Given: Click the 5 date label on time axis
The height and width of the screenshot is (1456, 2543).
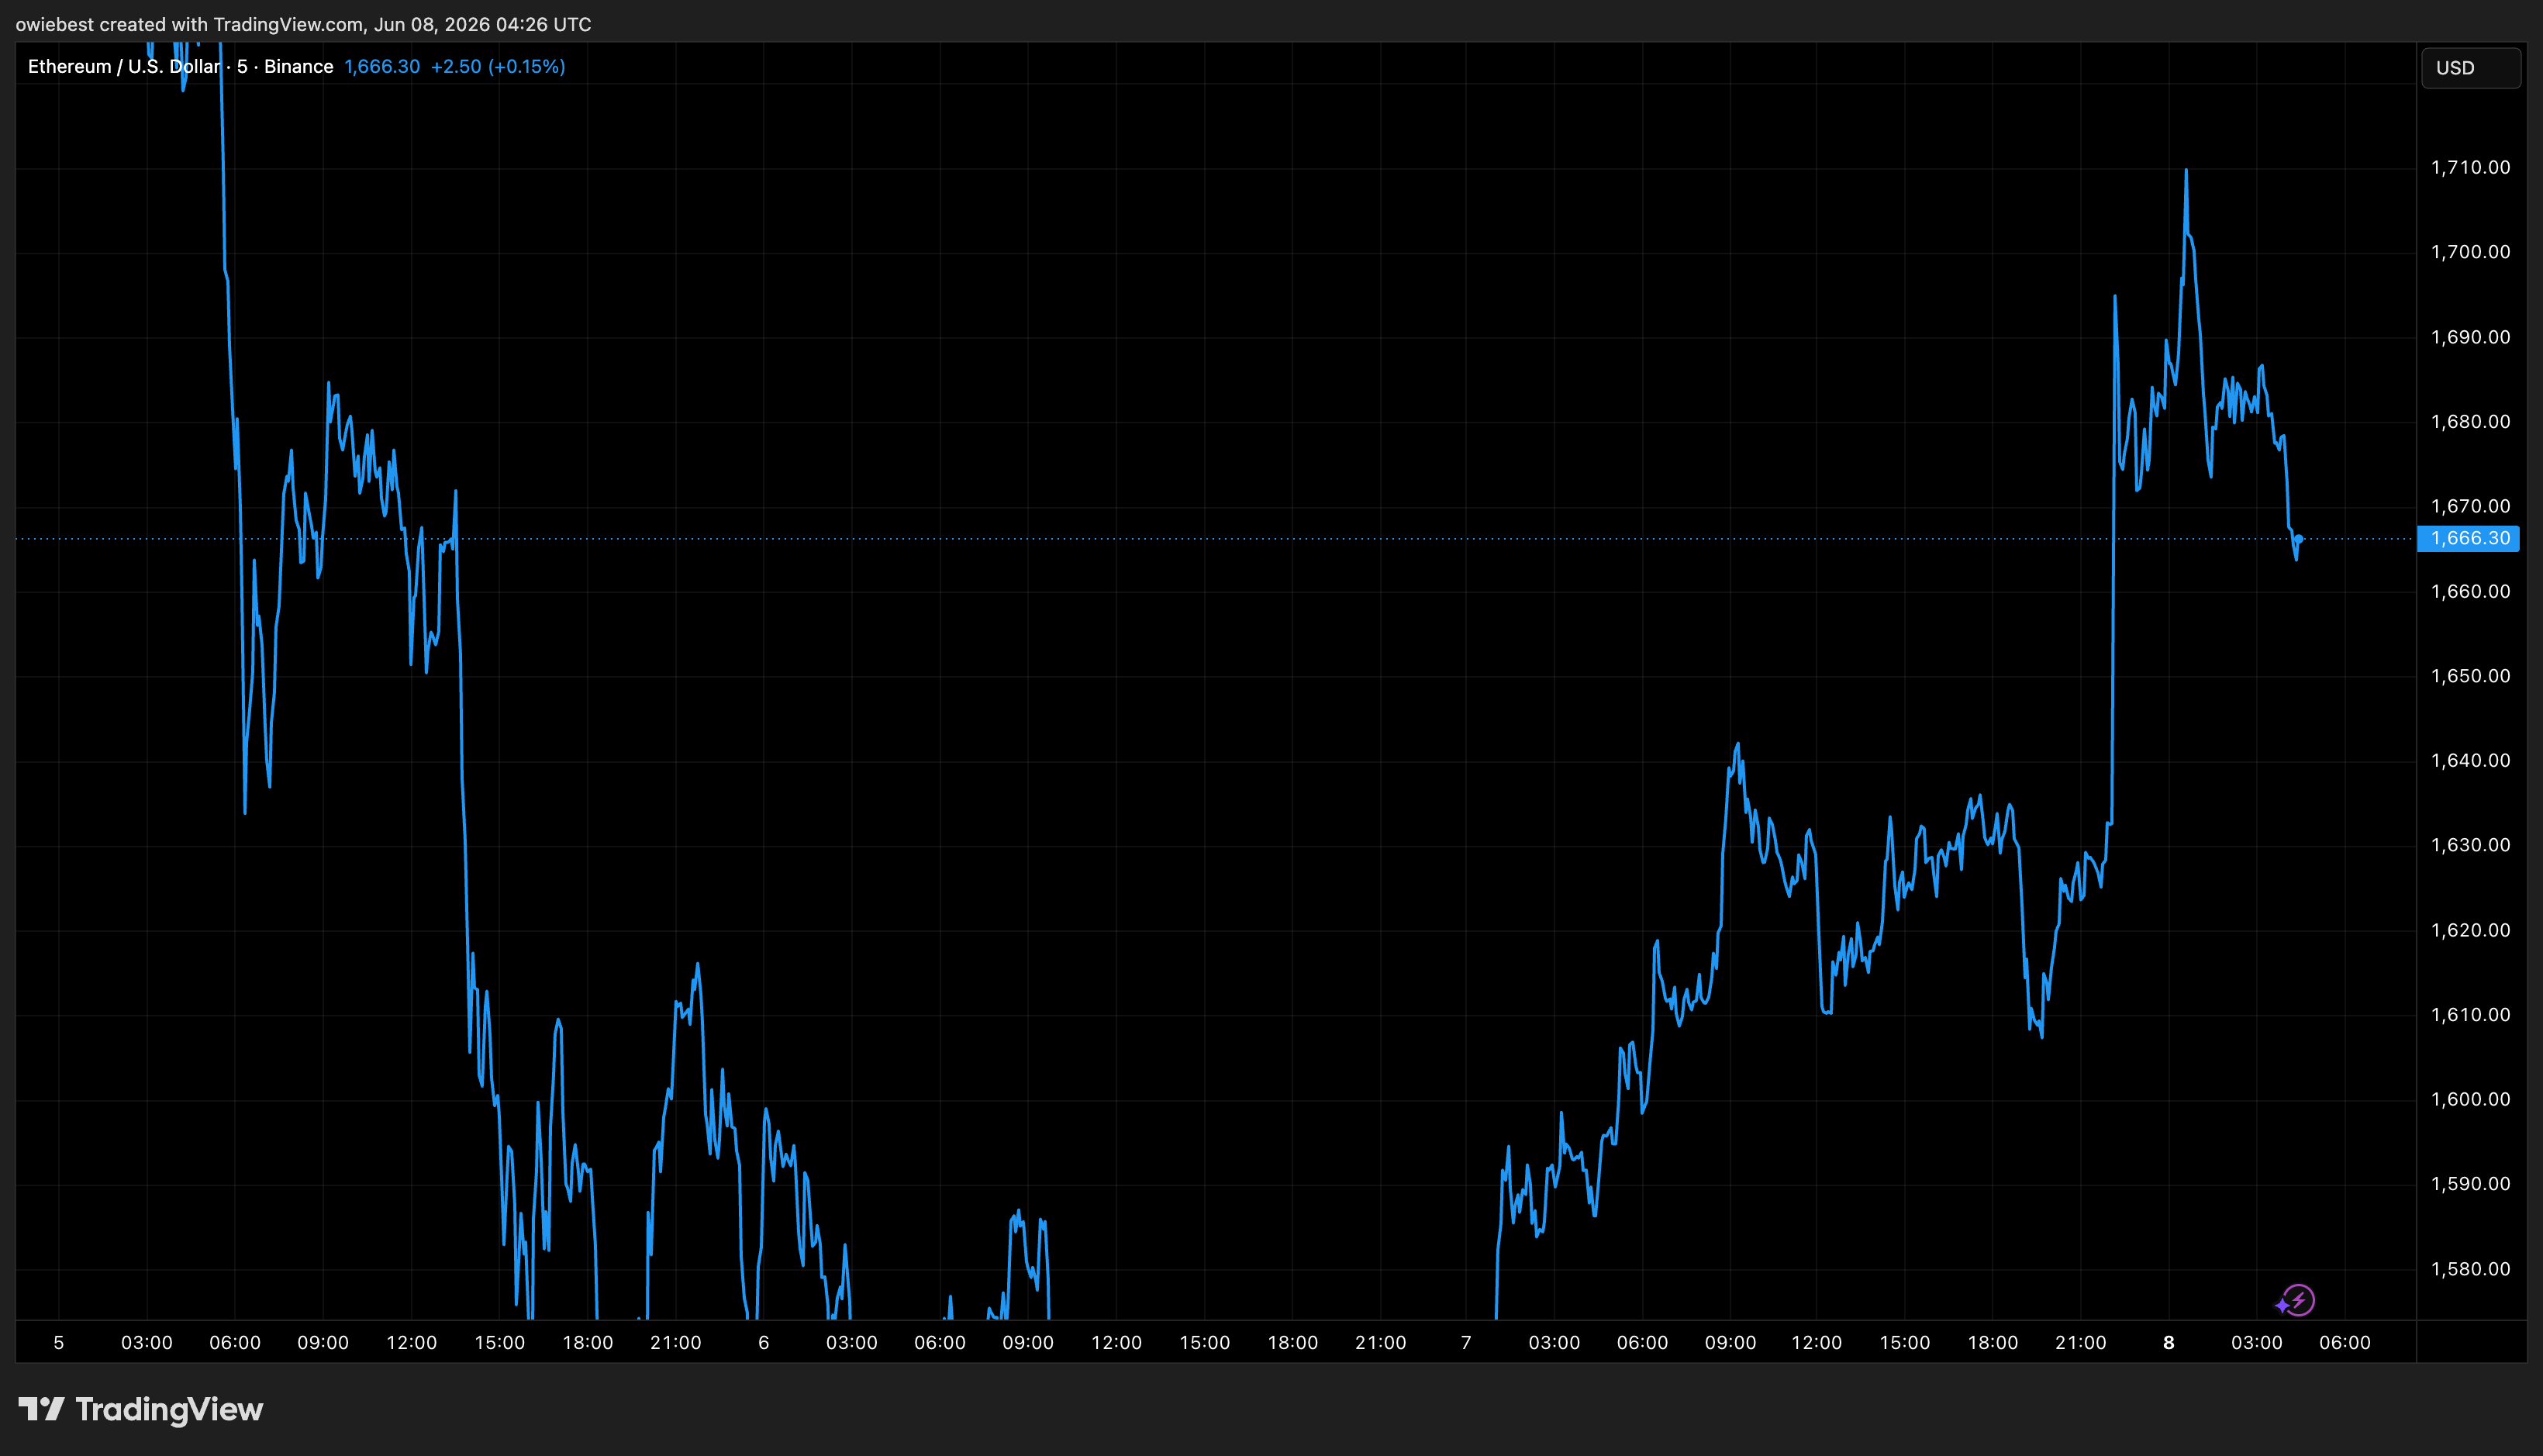Looking at the screenshot, I should tap(59, 1343).
